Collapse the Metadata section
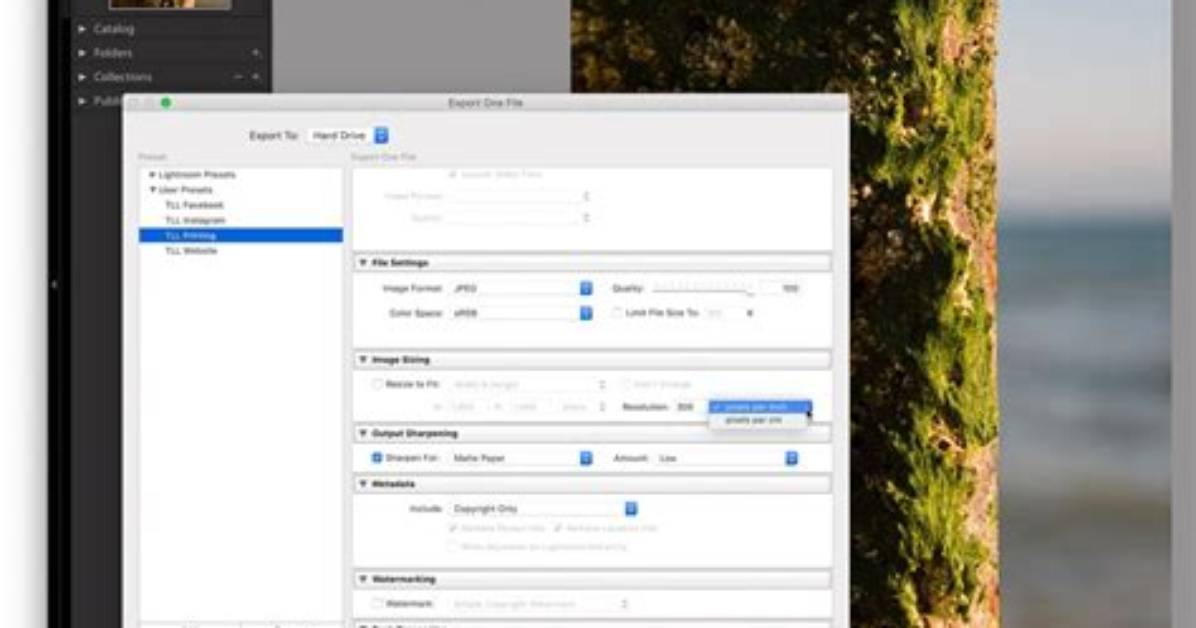This screenshot has width=1196, height=628. (363, 484)
